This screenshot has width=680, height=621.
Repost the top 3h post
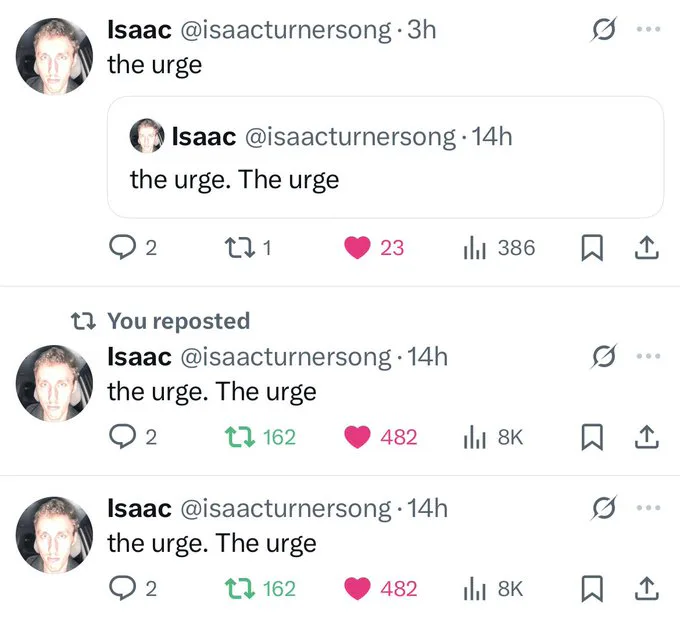(248, 248)
